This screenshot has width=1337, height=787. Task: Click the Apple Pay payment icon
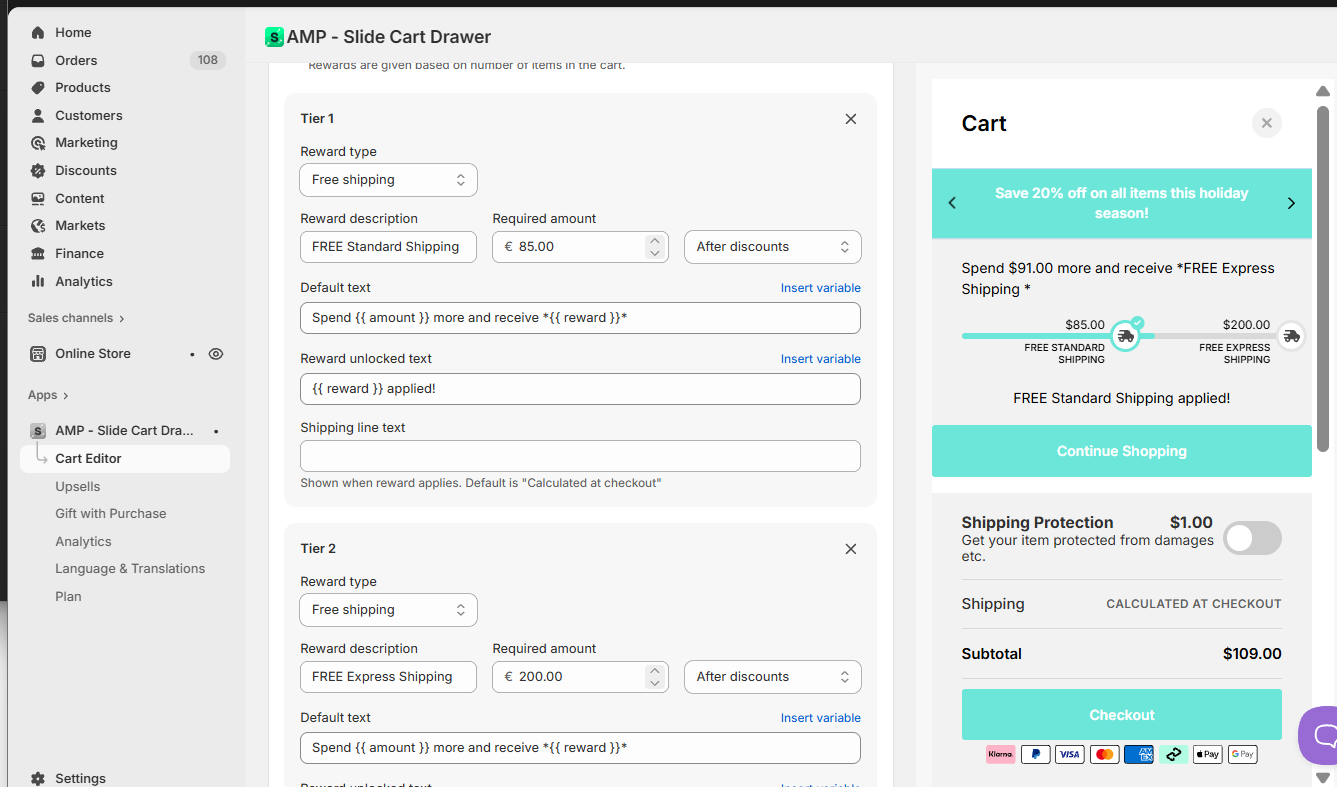pos(1208,754)
